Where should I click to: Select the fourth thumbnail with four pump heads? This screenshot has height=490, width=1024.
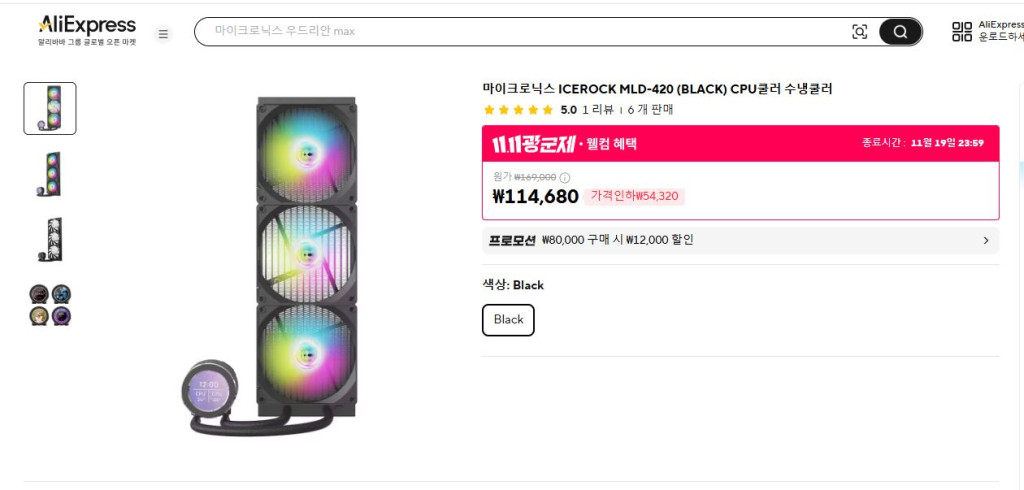(x=50, y=305)
